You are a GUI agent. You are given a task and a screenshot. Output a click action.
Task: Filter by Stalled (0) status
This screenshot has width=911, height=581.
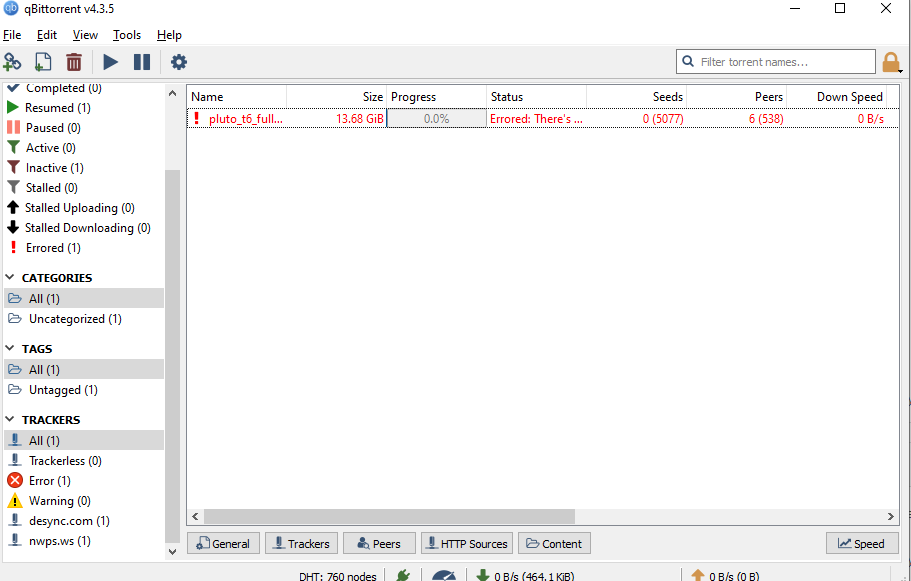click(42, 188)
